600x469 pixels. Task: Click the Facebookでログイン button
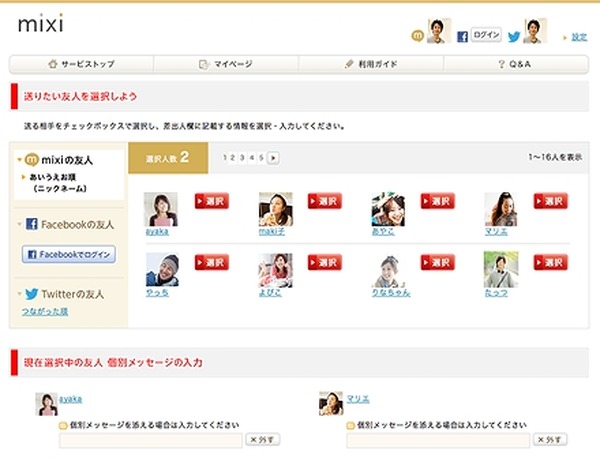click(x=69, y=254)
